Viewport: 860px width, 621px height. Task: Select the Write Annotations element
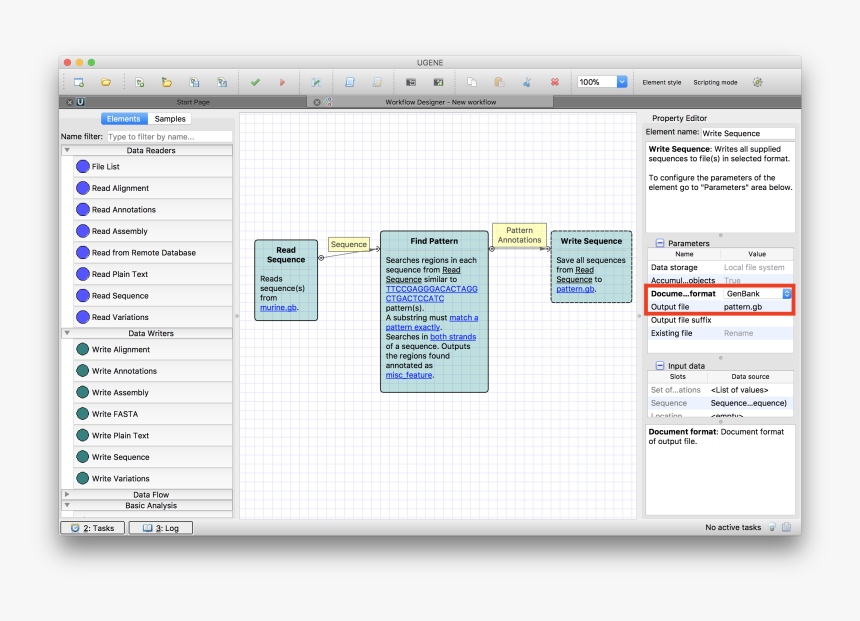pos(153,371)
